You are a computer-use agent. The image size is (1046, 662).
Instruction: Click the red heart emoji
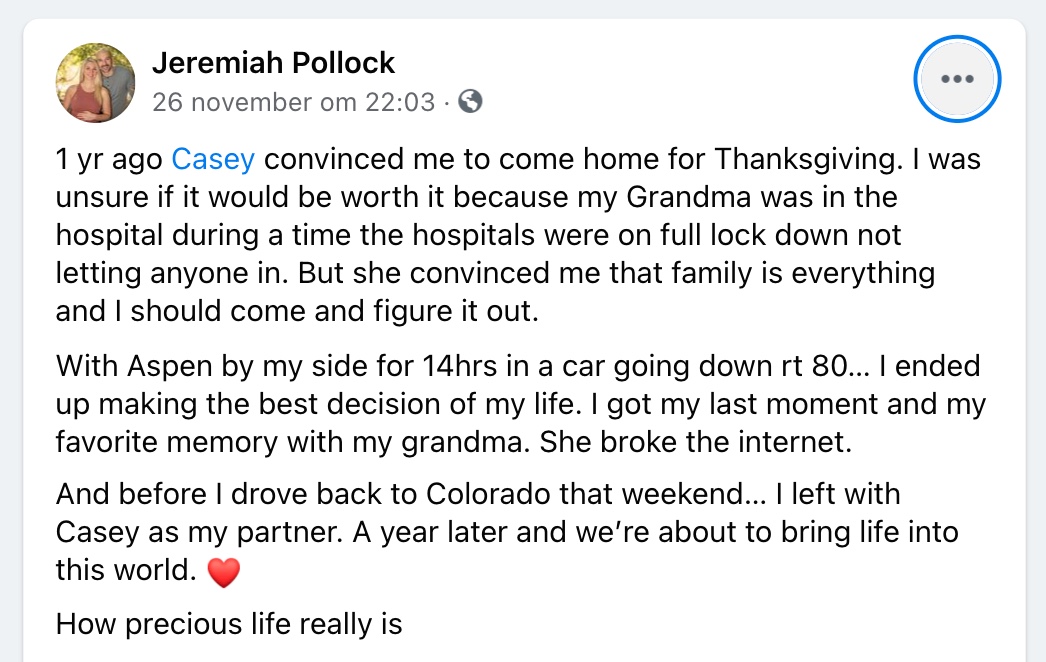[x=223, y=572]
